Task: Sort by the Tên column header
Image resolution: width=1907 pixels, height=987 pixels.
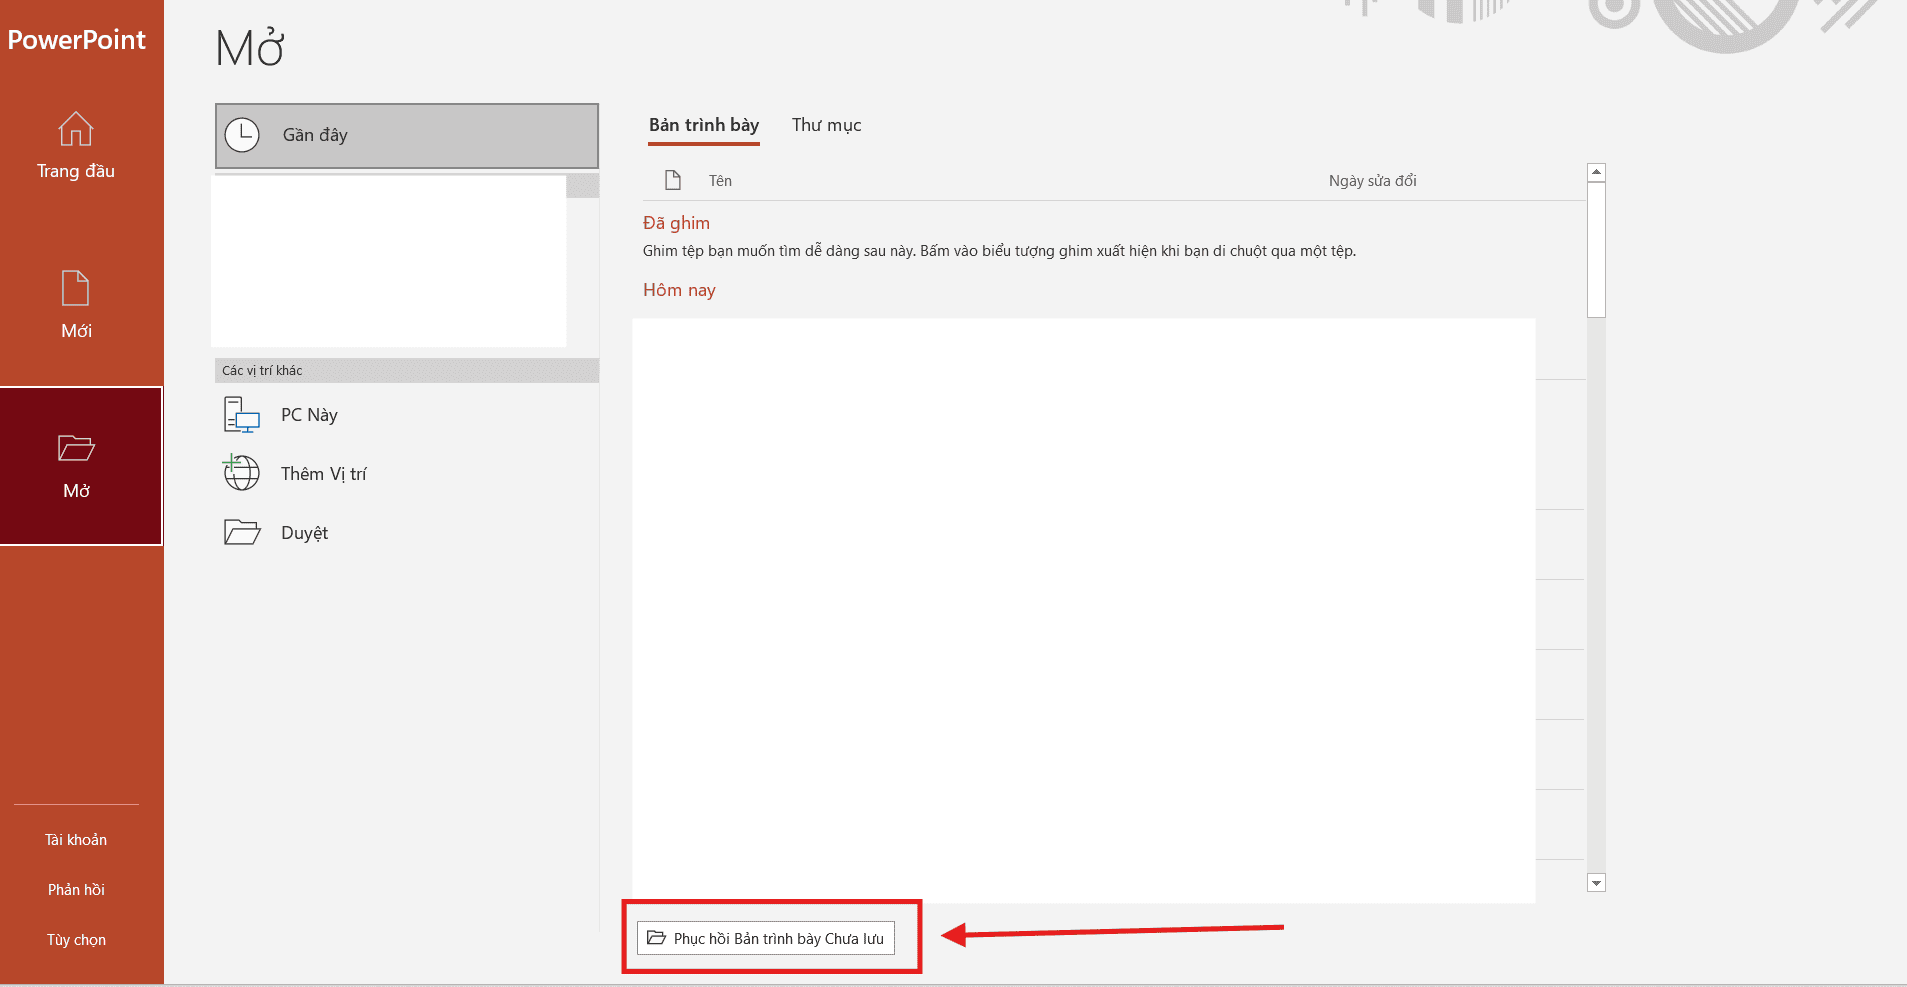Action: click(x=720, y=181)
